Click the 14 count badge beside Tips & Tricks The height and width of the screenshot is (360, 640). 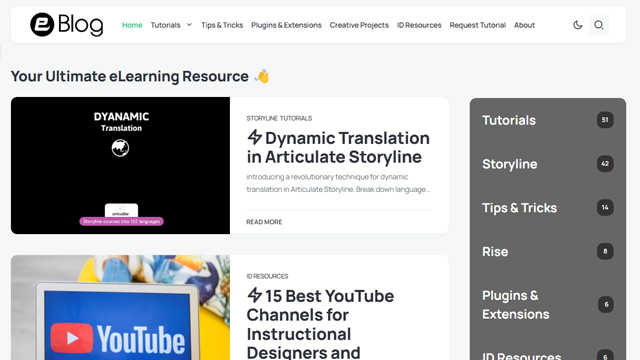click(605, 207)
